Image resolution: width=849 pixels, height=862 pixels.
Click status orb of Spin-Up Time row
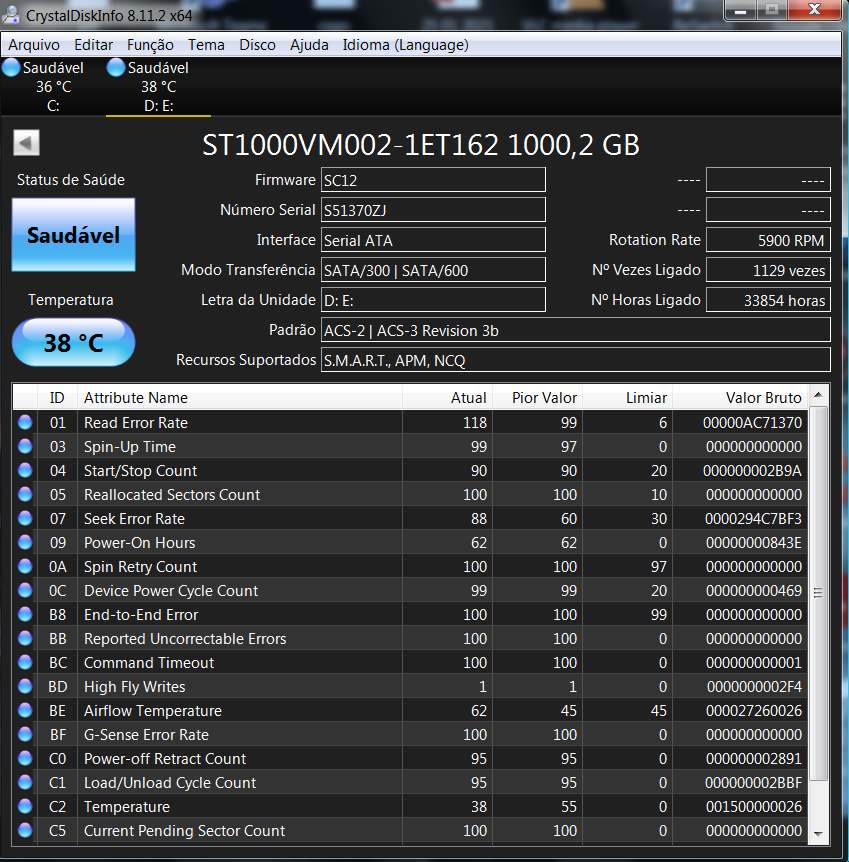pos(25,446)
